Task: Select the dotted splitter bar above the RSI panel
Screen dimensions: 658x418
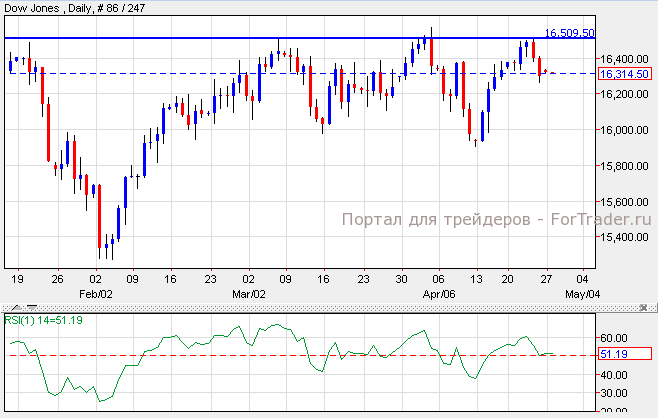Action: coord(329,308)
